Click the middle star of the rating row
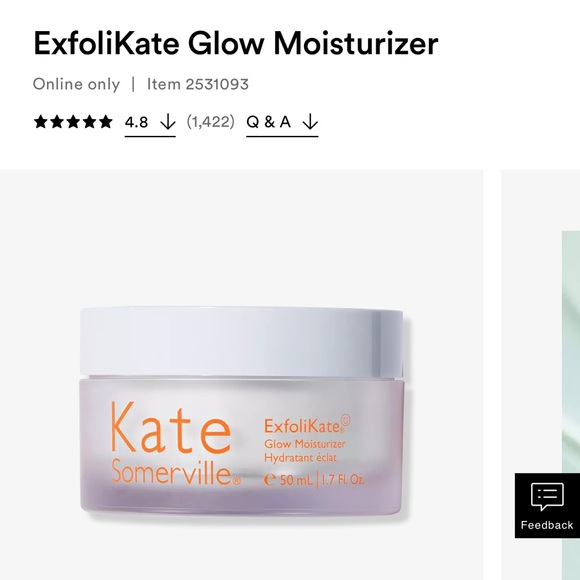Screen dimensions: 580x580 [x=73, y=122]
